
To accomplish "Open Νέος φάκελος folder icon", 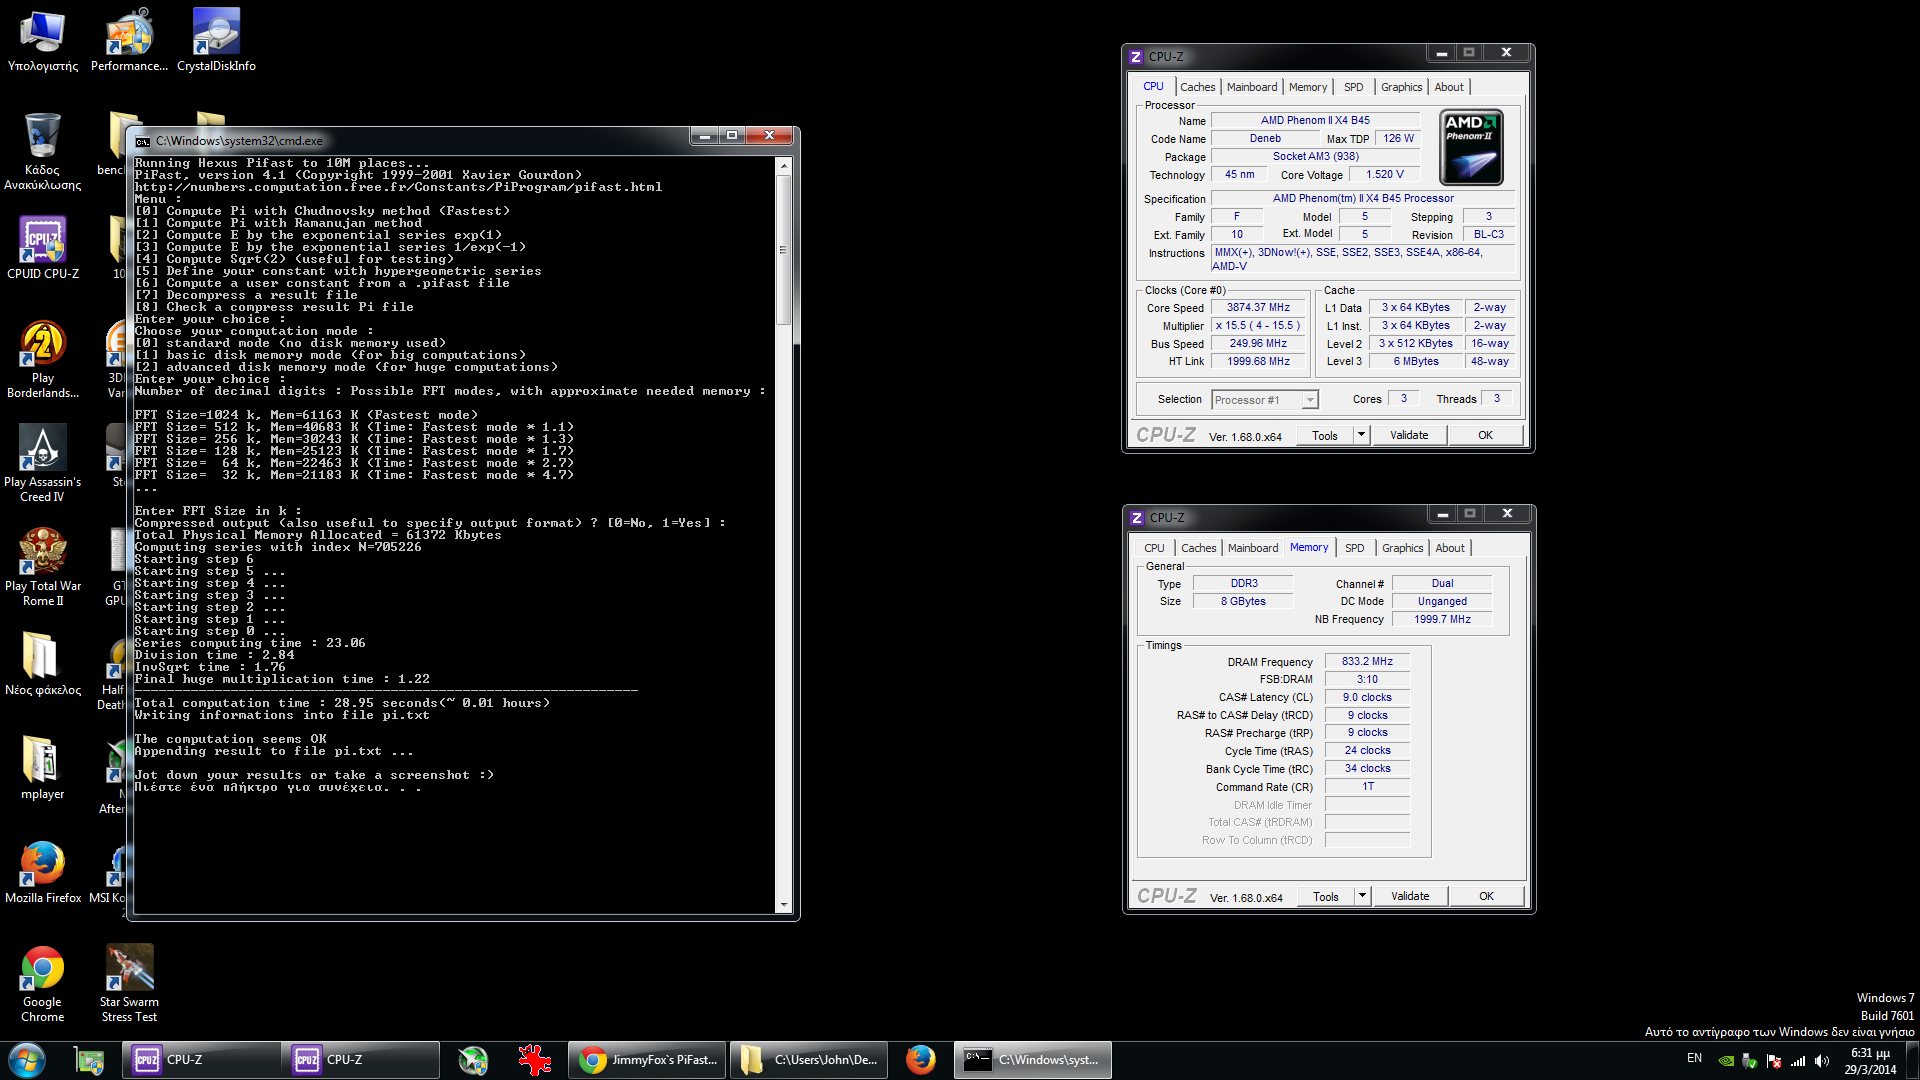I will point(43,664).
